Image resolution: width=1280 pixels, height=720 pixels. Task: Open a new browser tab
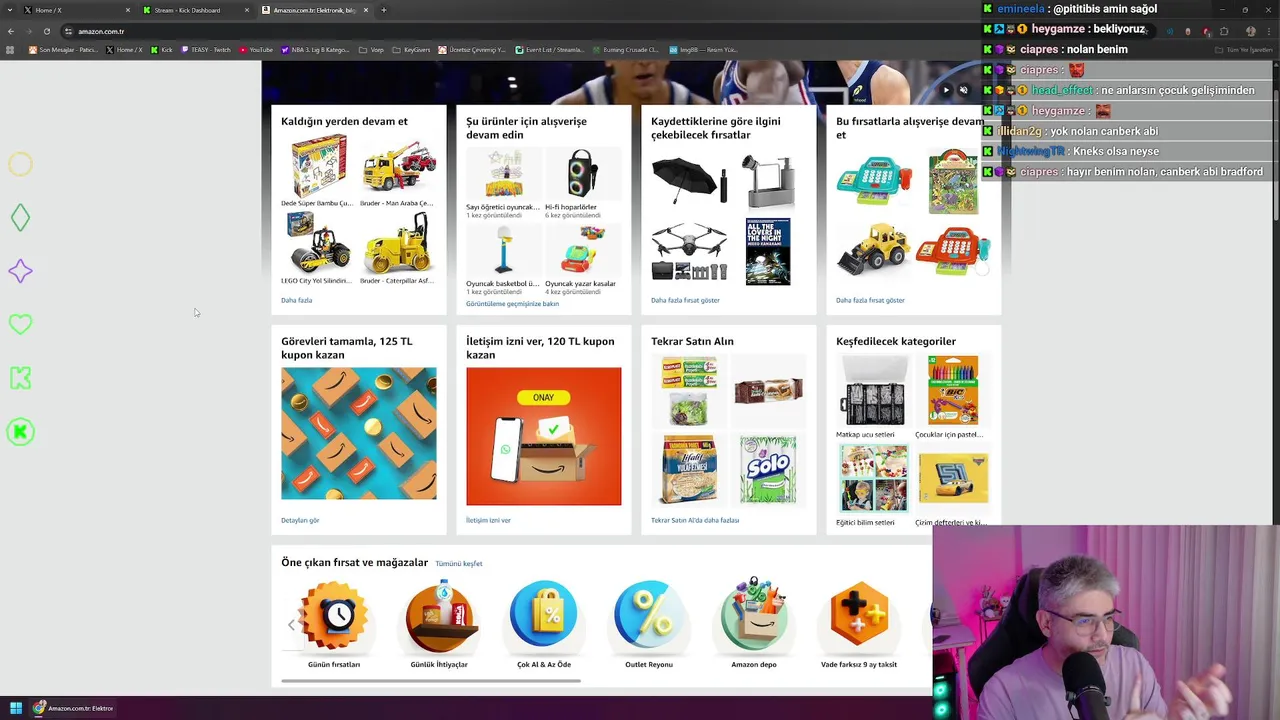point(384,10)
